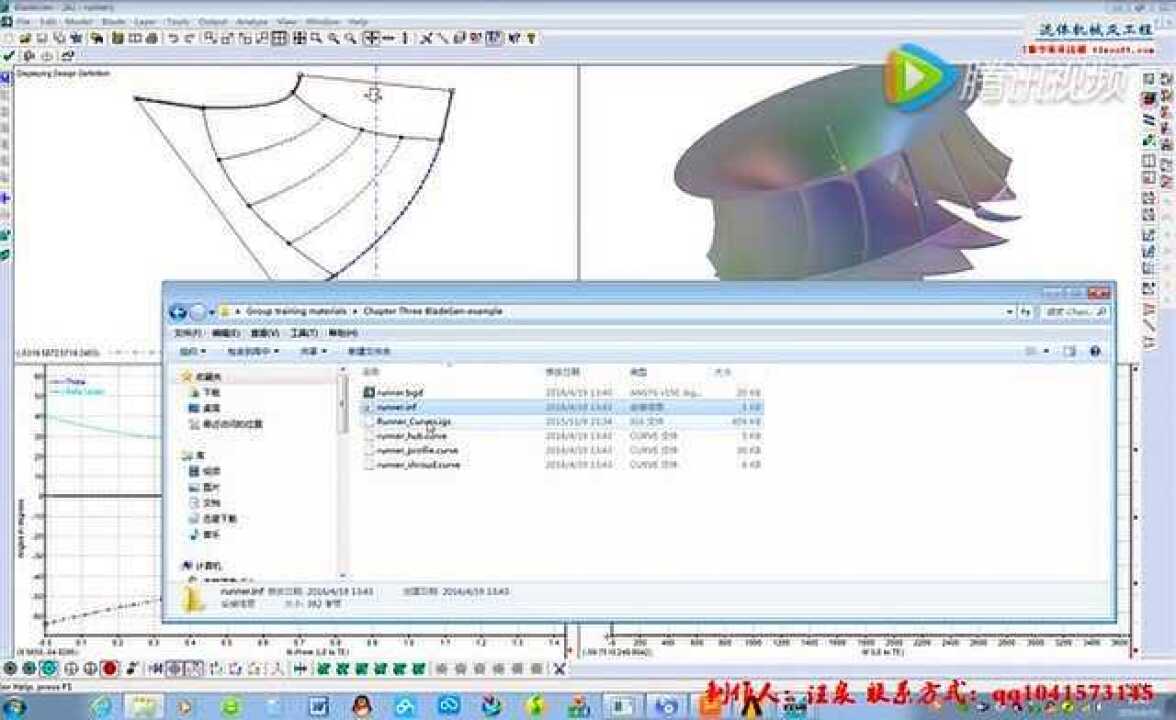Click the print icon in the top toolbar

pos(152,38)
